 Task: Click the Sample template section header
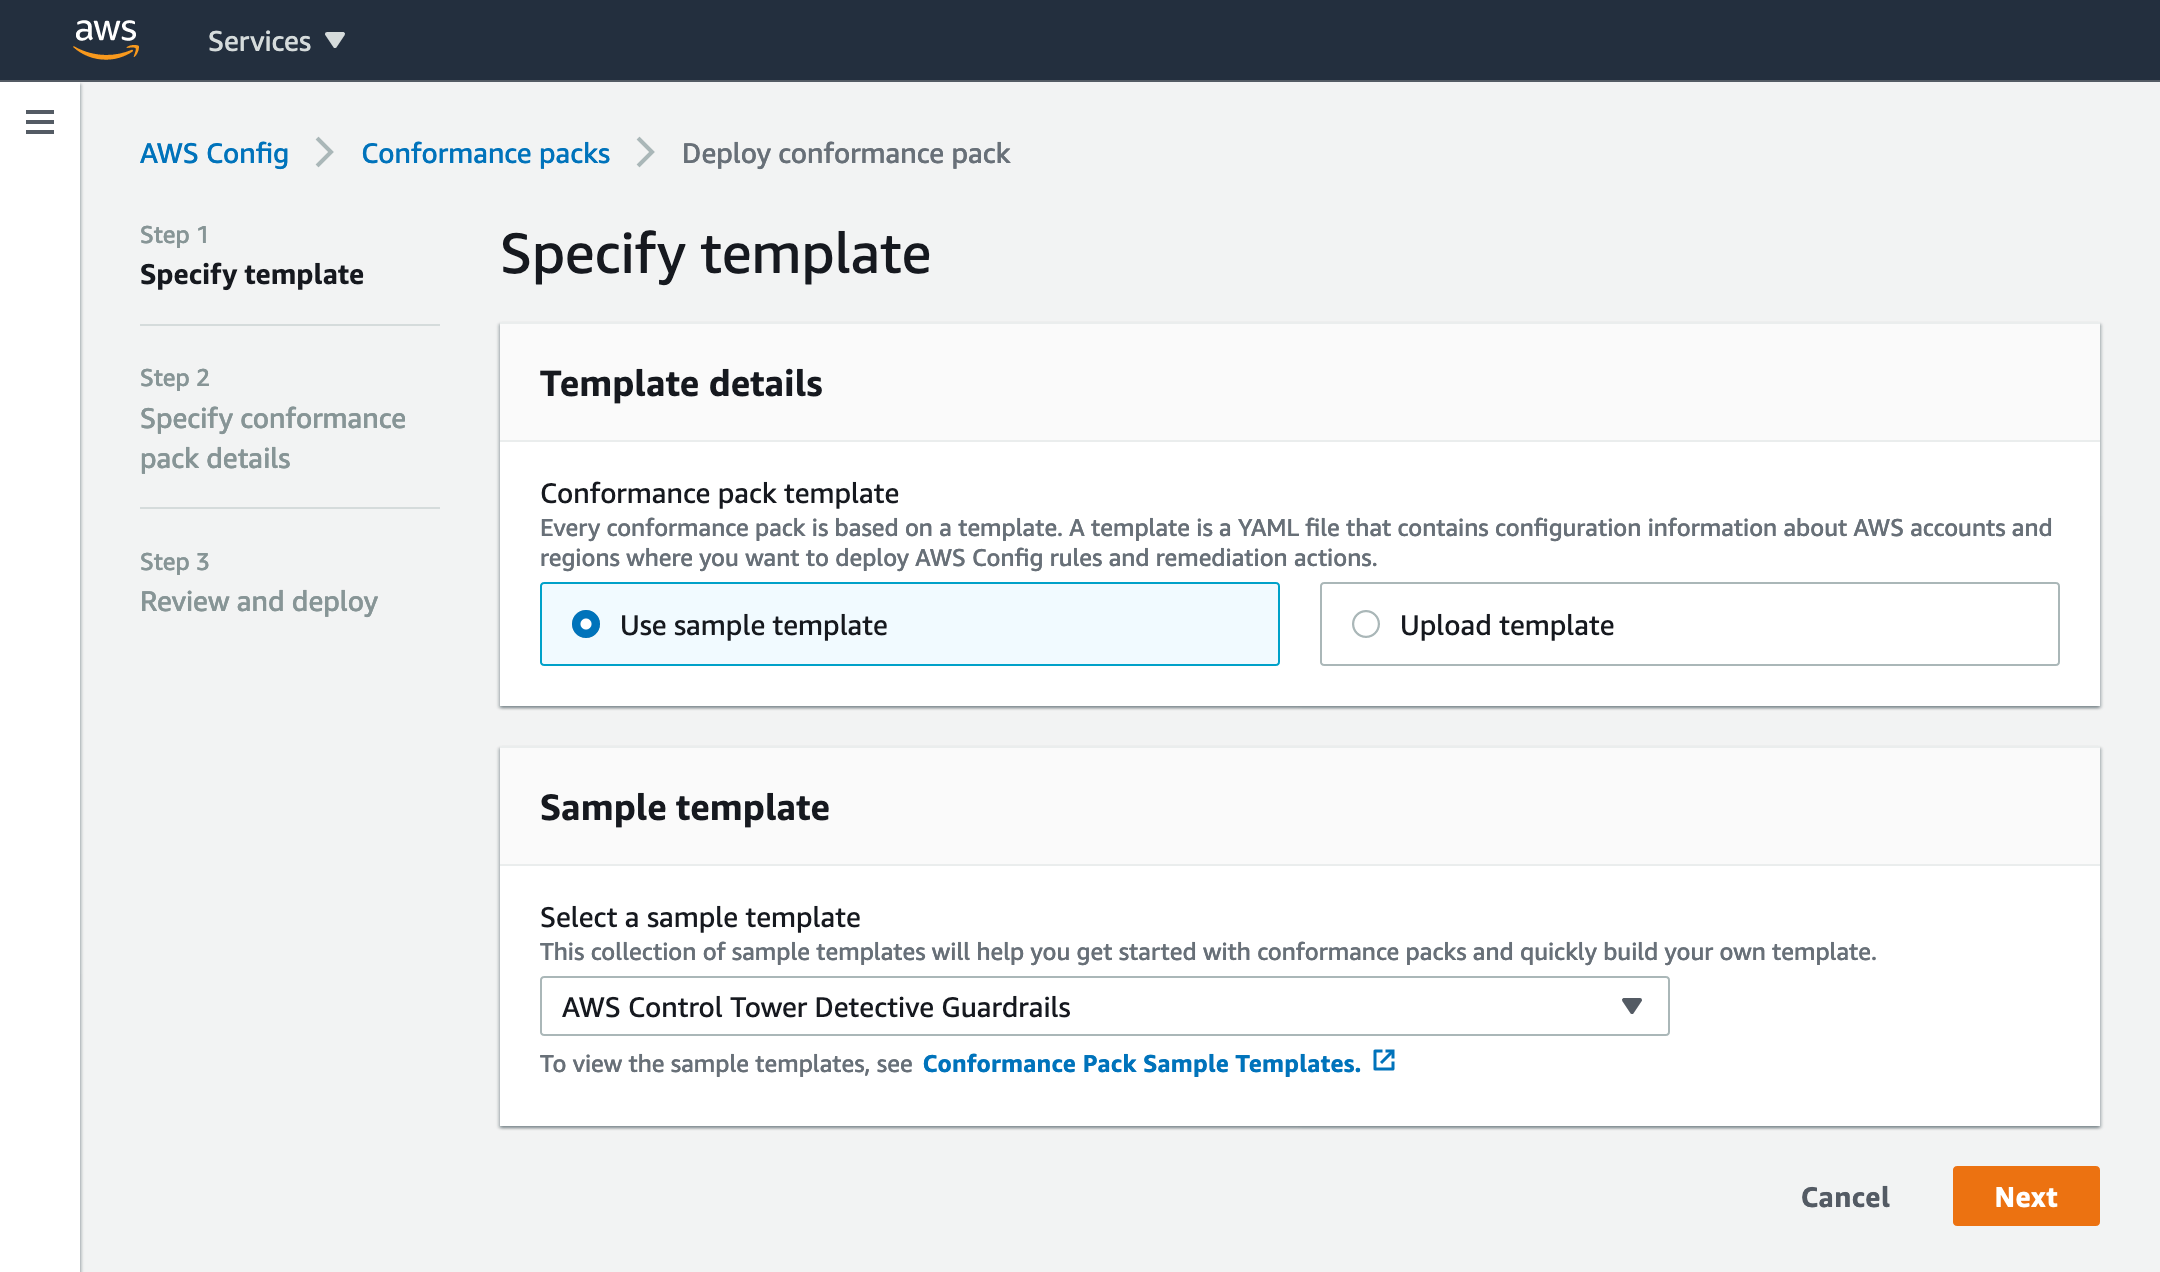(x=685, y=807)
